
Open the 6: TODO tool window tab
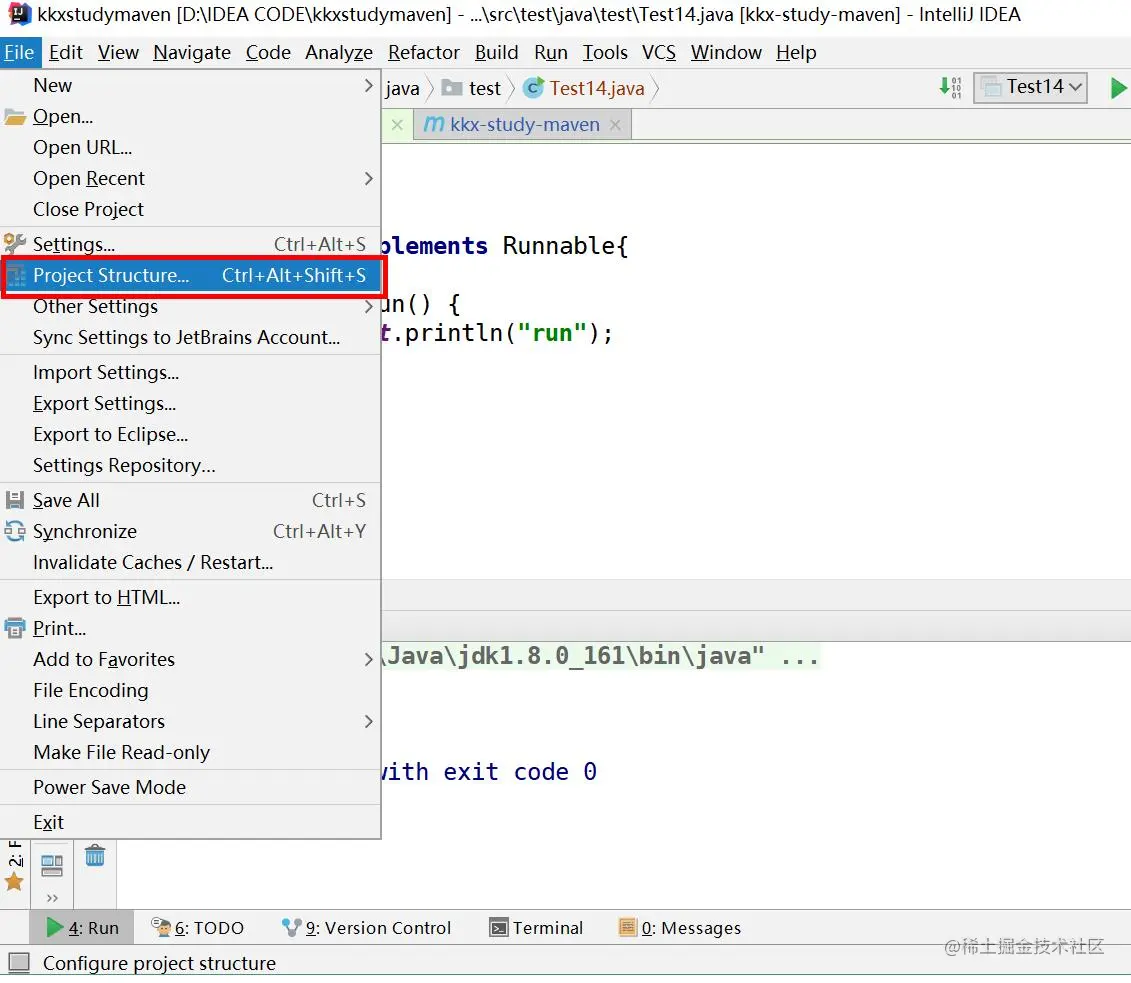tap(198, 927)
